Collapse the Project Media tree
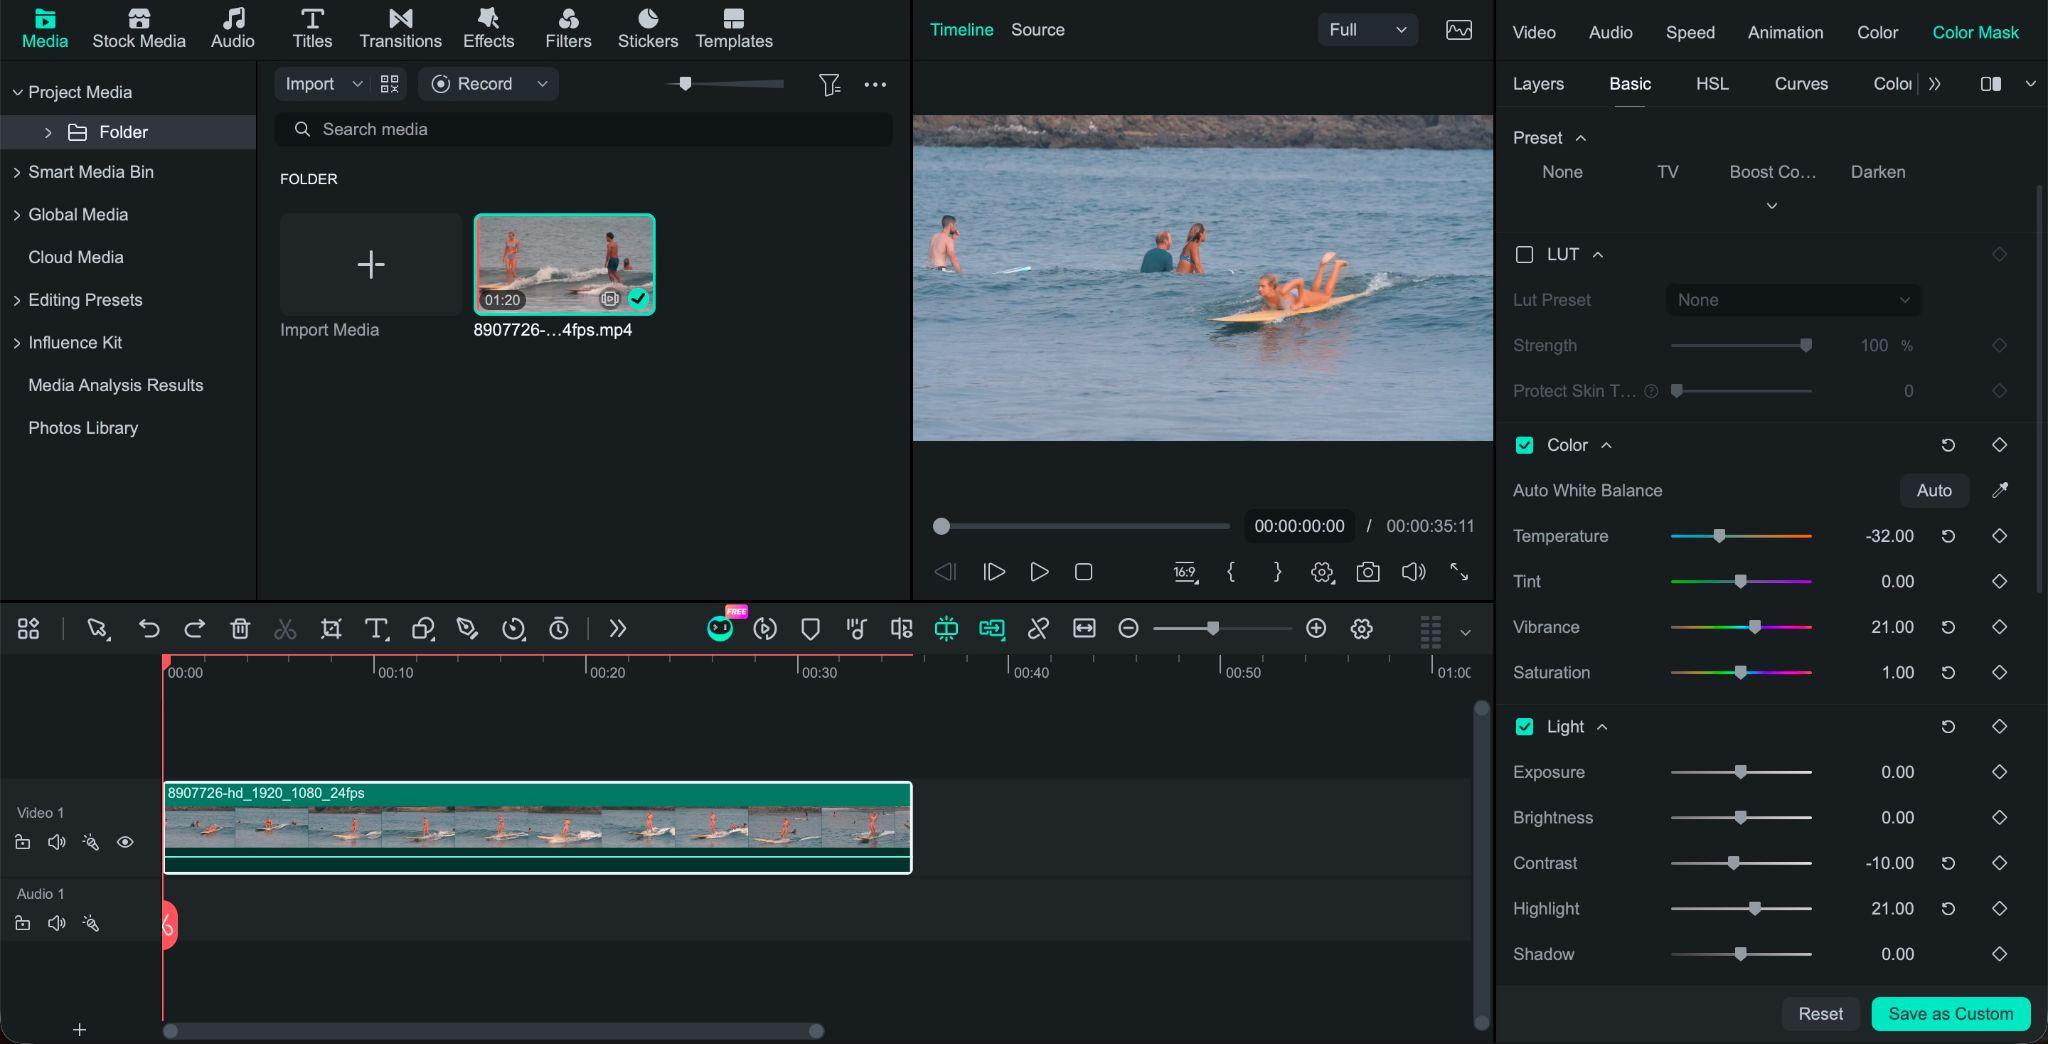The image size is (2048, 1044). (x=17, y=92)
